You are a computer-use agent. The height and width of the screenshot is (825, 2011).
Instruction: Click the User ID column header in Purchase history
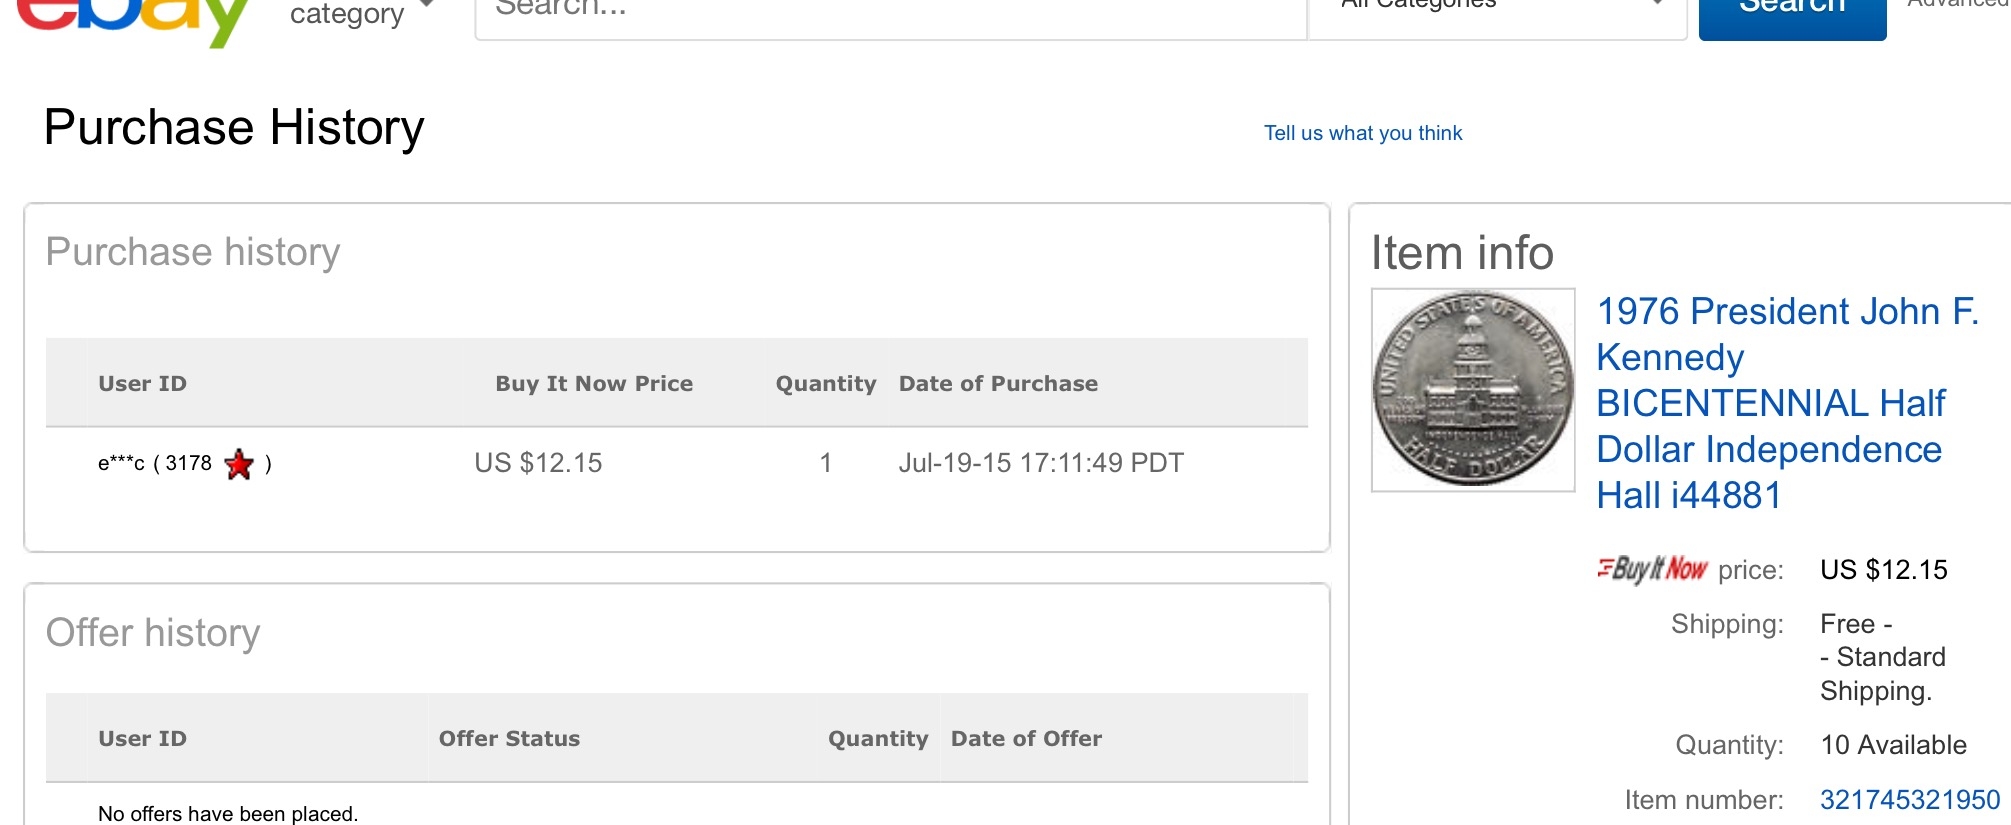142,384
